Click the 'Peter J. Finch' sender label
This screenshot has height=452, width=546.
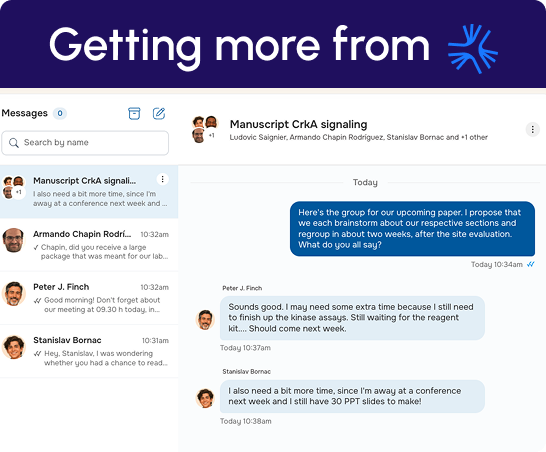pos(242,288)
